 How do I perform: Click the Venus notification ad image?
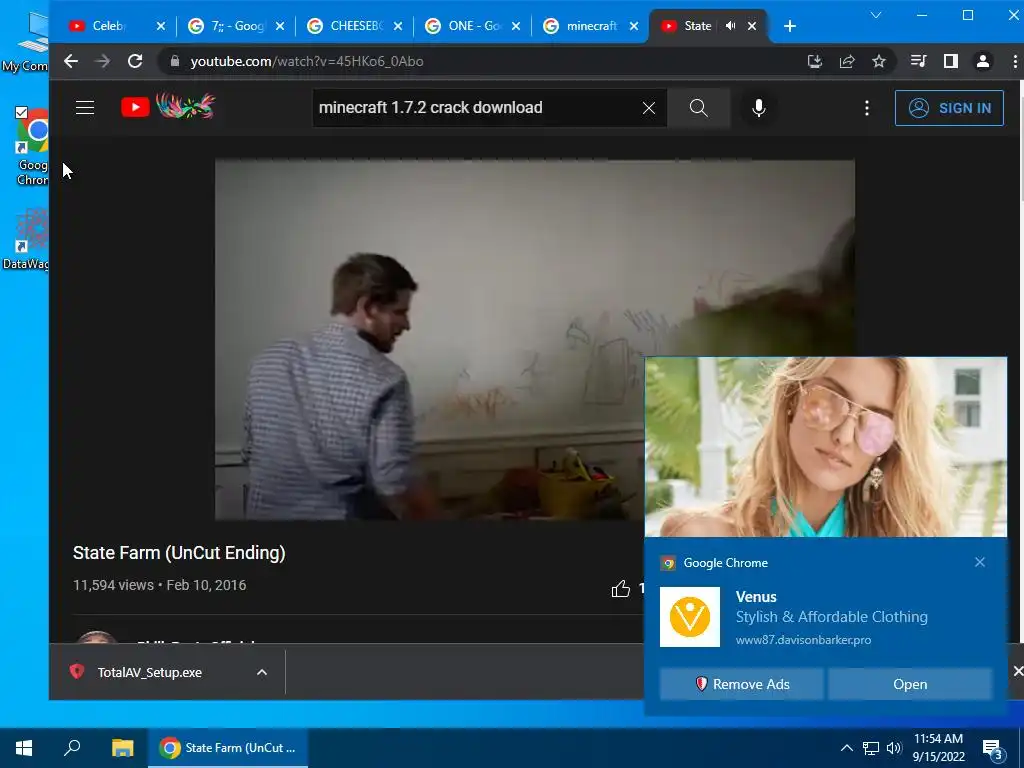[825, 447]
